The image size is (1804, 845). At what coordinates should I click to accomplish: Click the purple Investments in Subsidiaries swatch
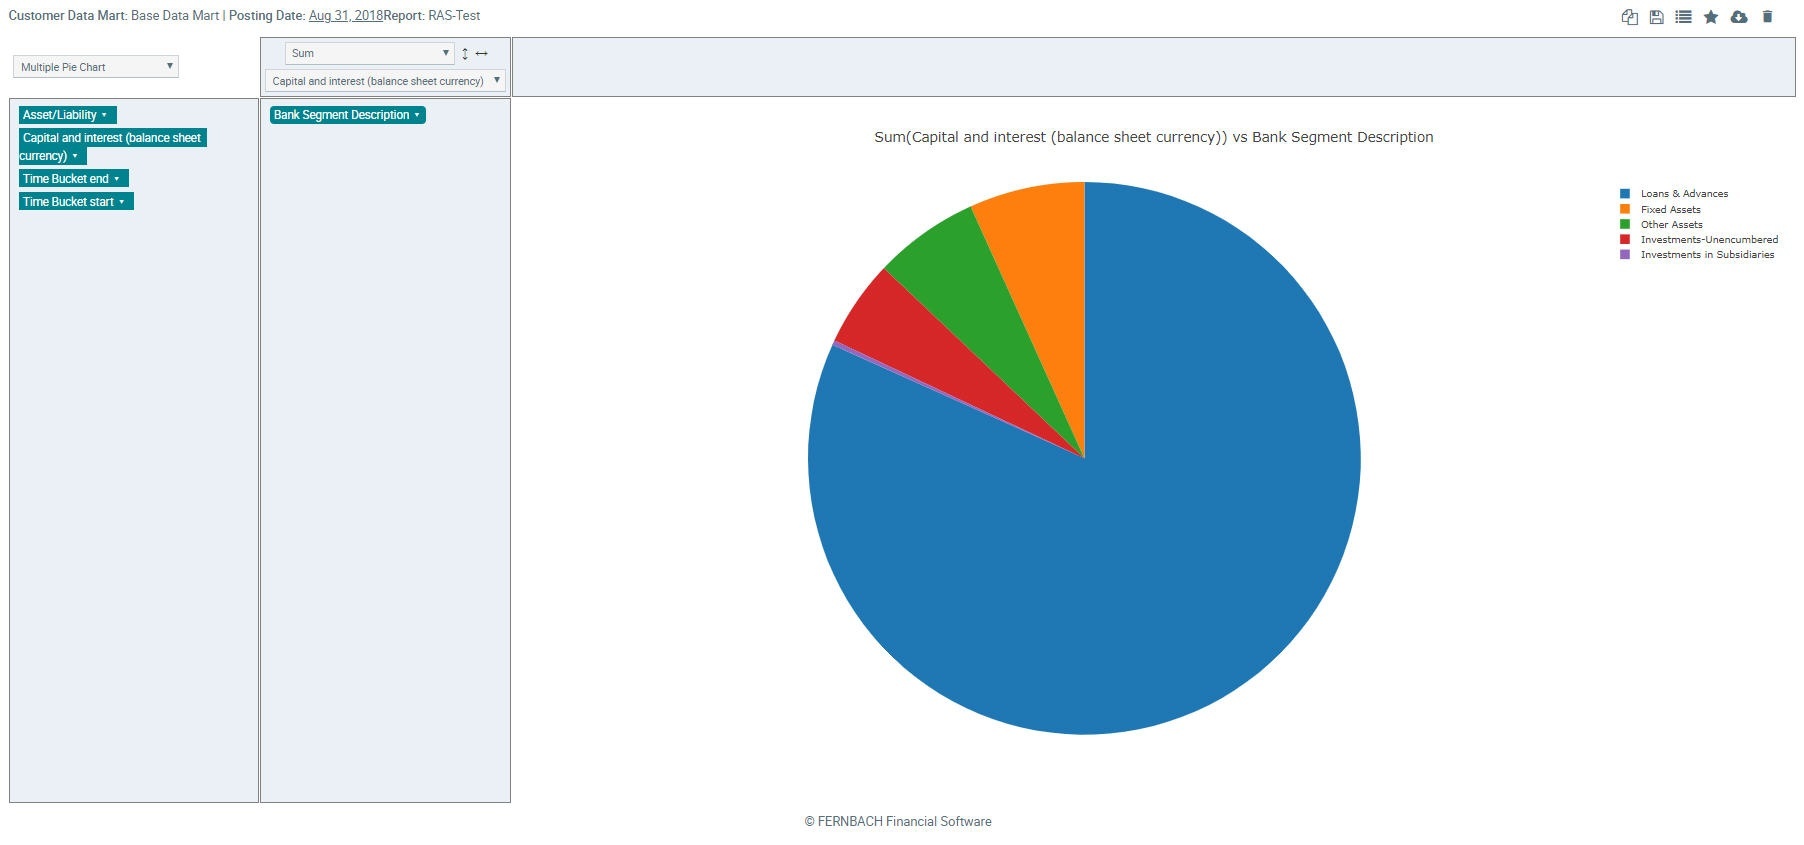[x=1625, y=255]
